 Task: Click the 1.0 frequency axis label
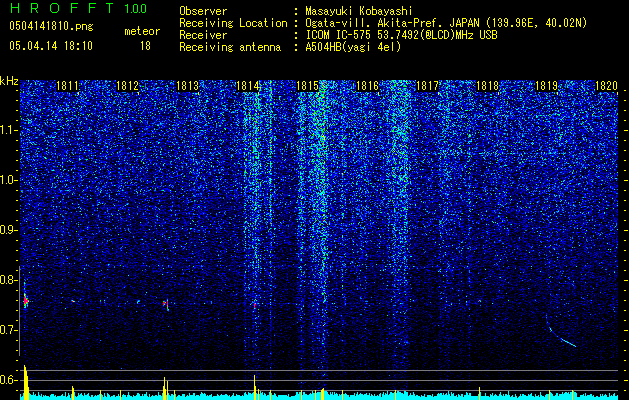[x=9, y=180]
